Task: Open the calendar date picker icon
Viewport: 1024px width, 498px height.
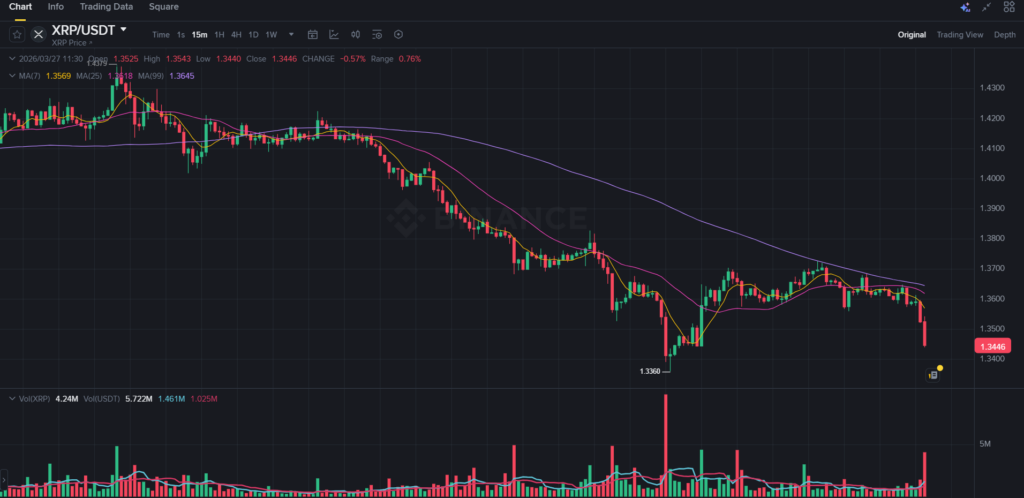Action: pyautogui.click(x=313, y=35)
